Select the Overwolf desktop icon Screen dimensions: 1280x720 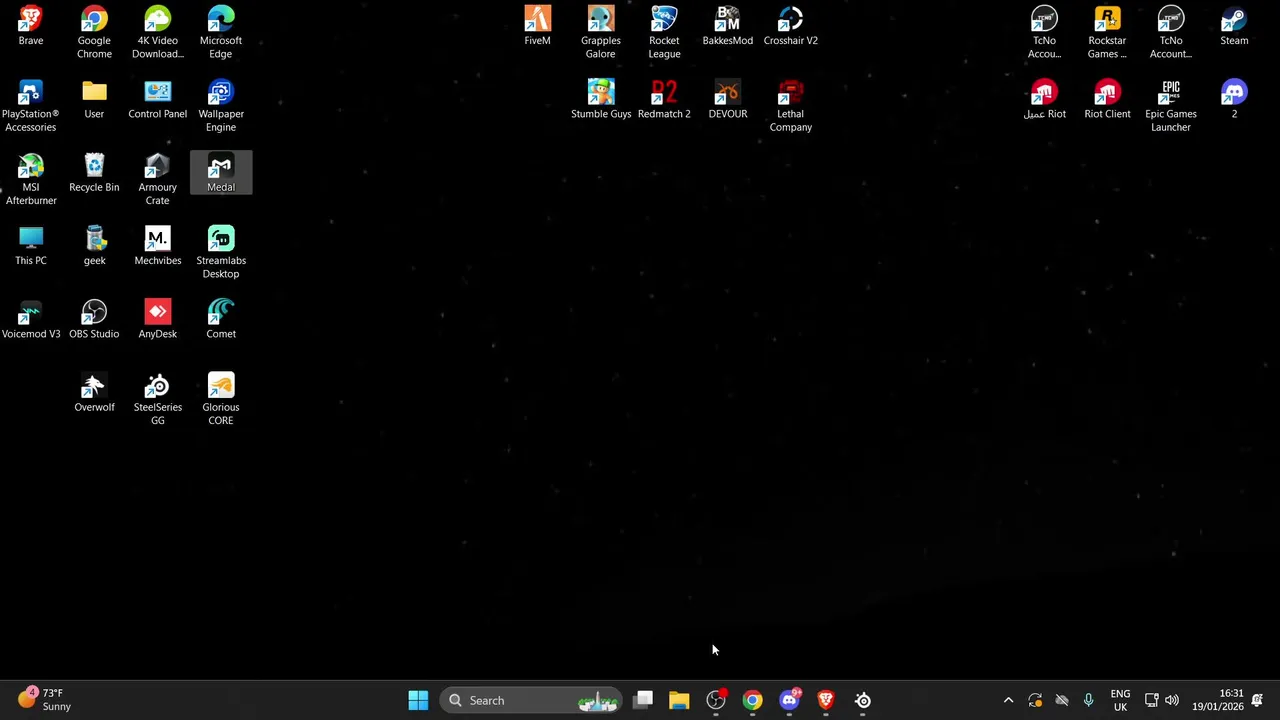click(94, 393)
